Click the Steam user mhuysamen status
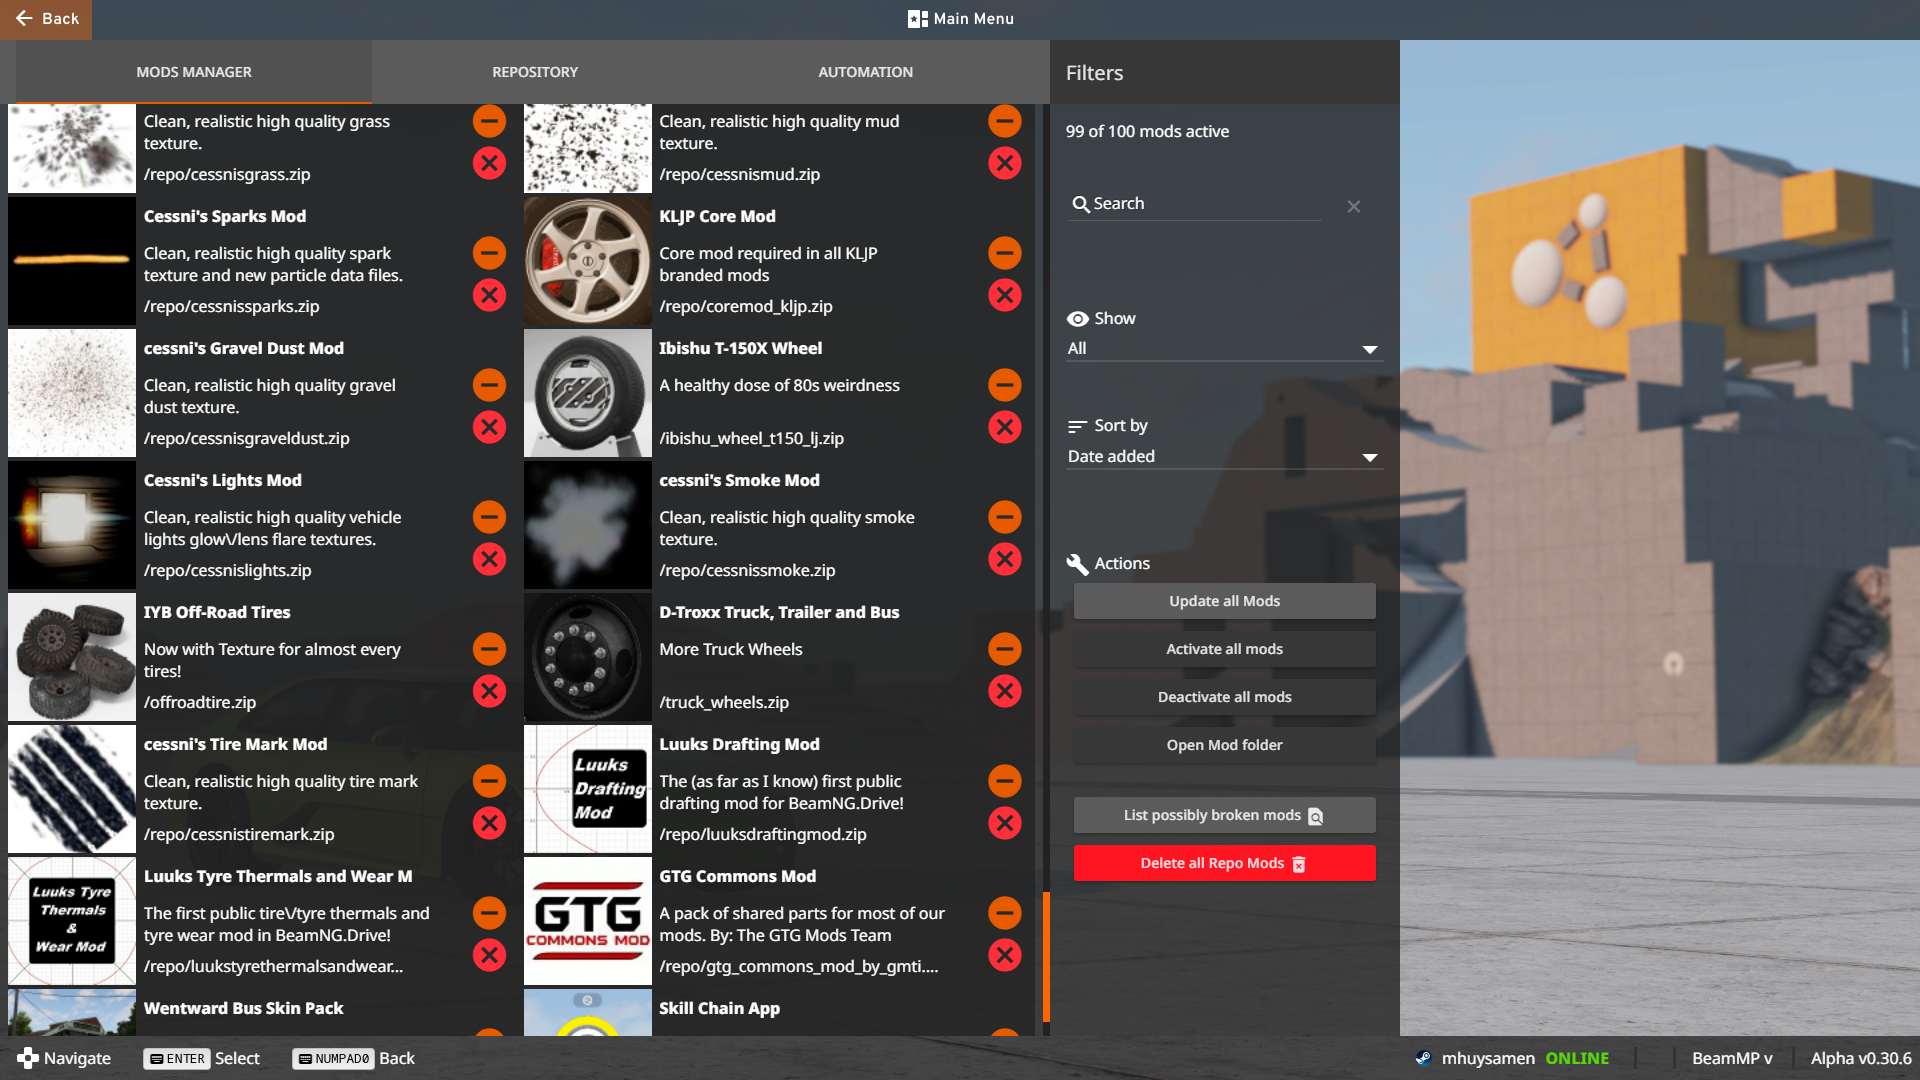 (x=1512, y=1058)
